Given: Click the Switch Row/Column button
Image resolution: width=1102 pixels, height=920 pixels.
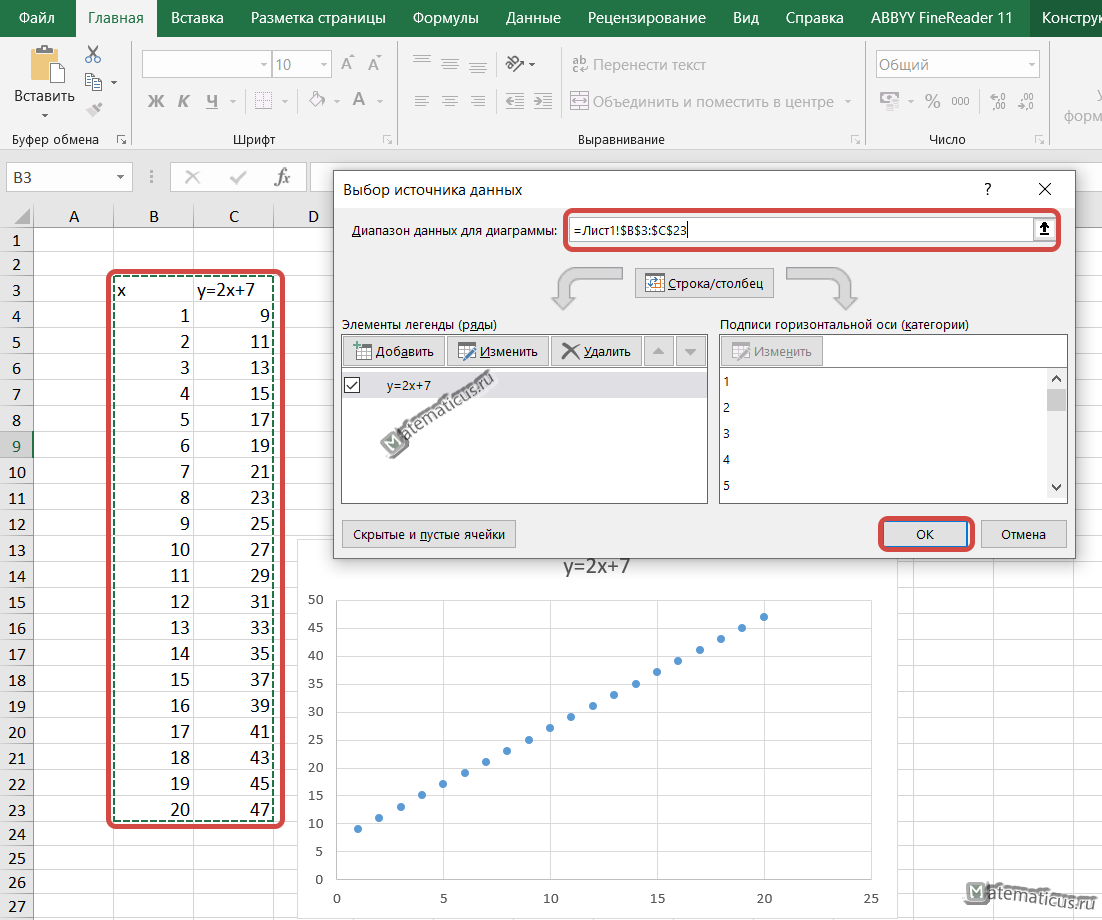Looking at the screenshot, I should point(705,283).
